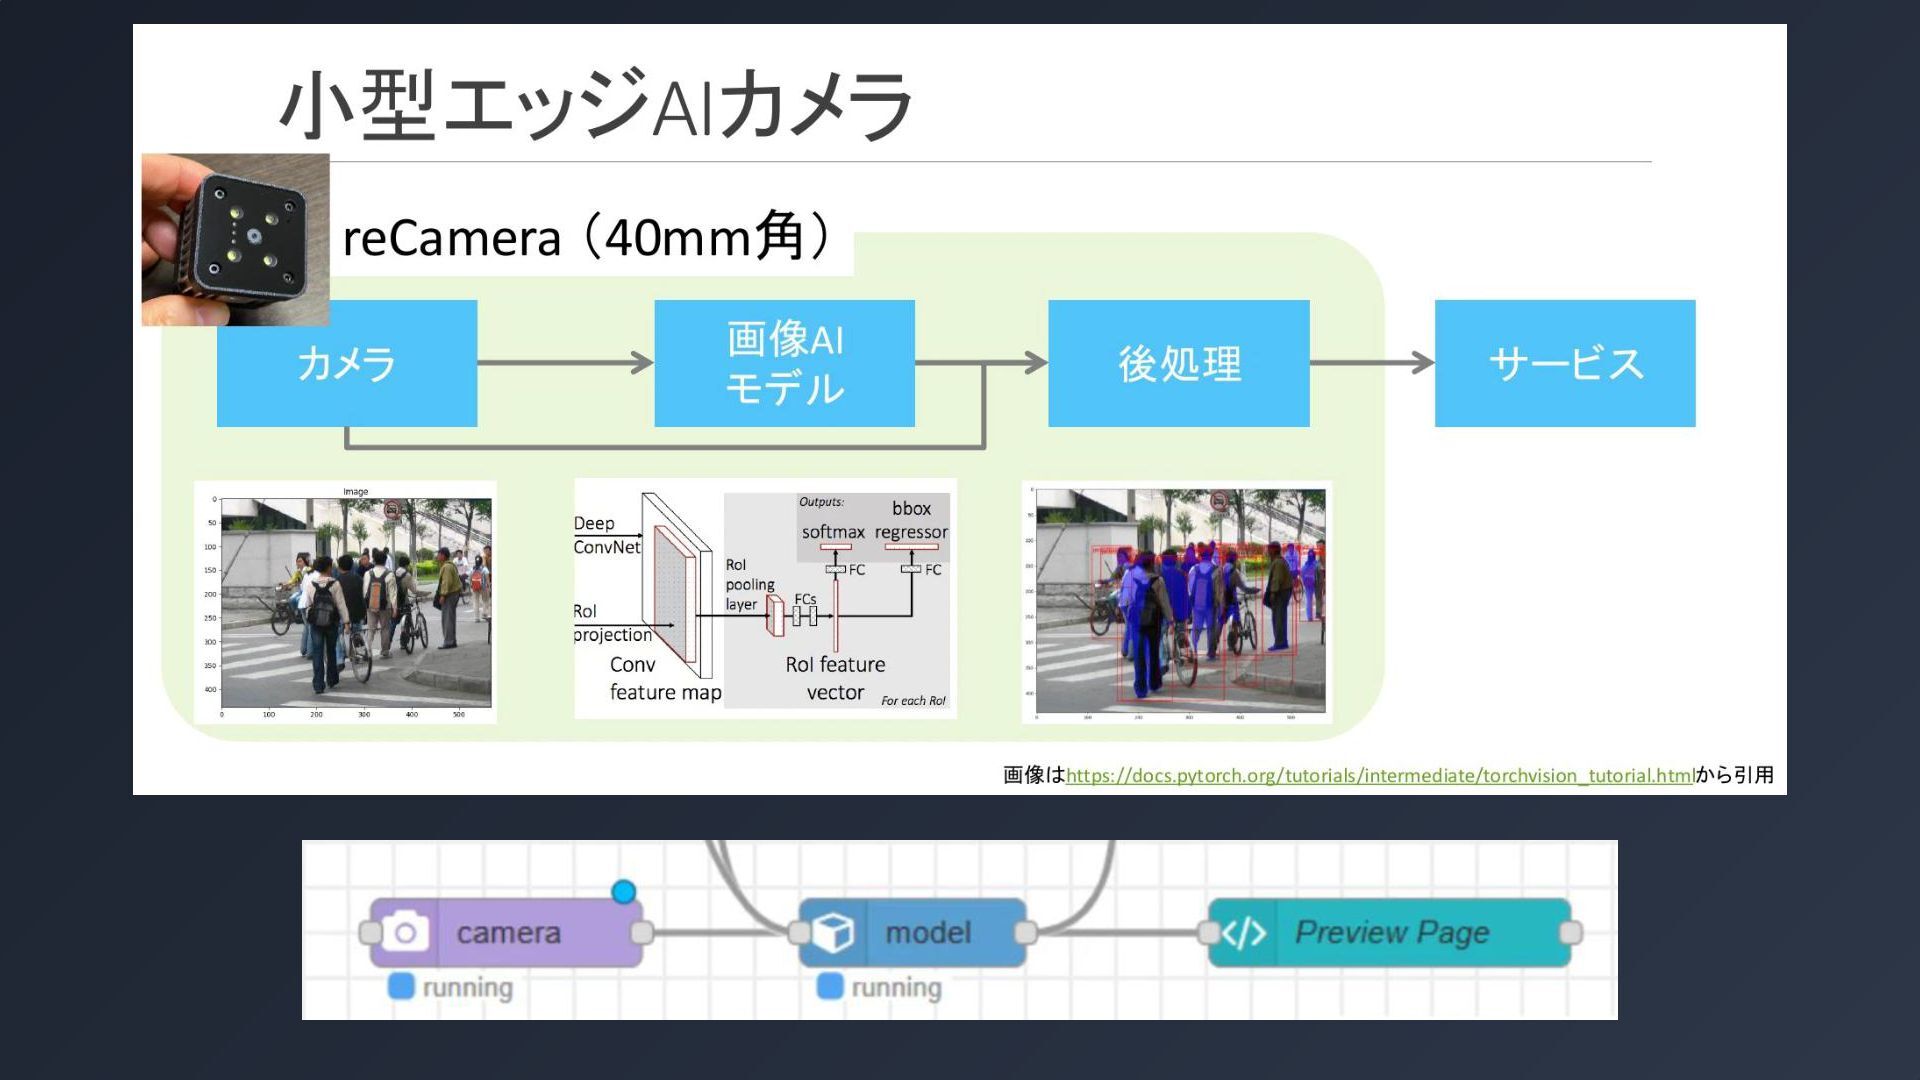
Task: Click the model node's input port
Action: [798, 933]
